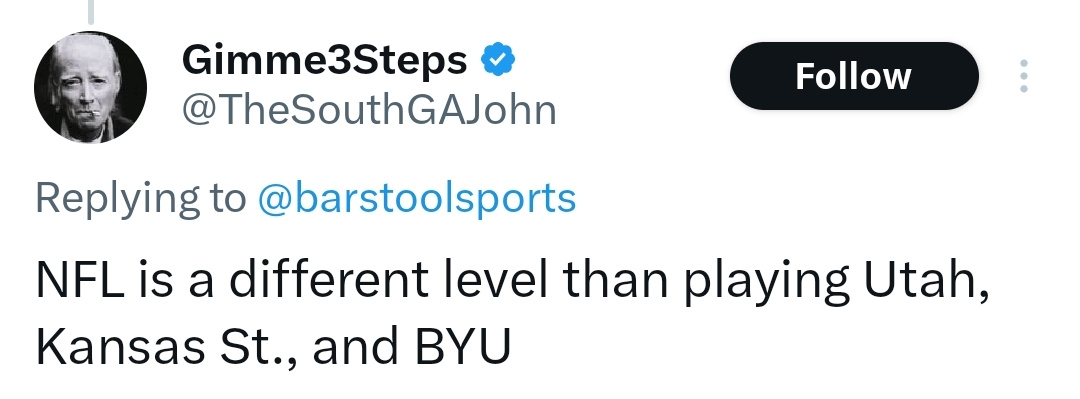
Task: Click the word 'Utah,' in the tweet
Action: pyautogui.click(x=926, y=281)
